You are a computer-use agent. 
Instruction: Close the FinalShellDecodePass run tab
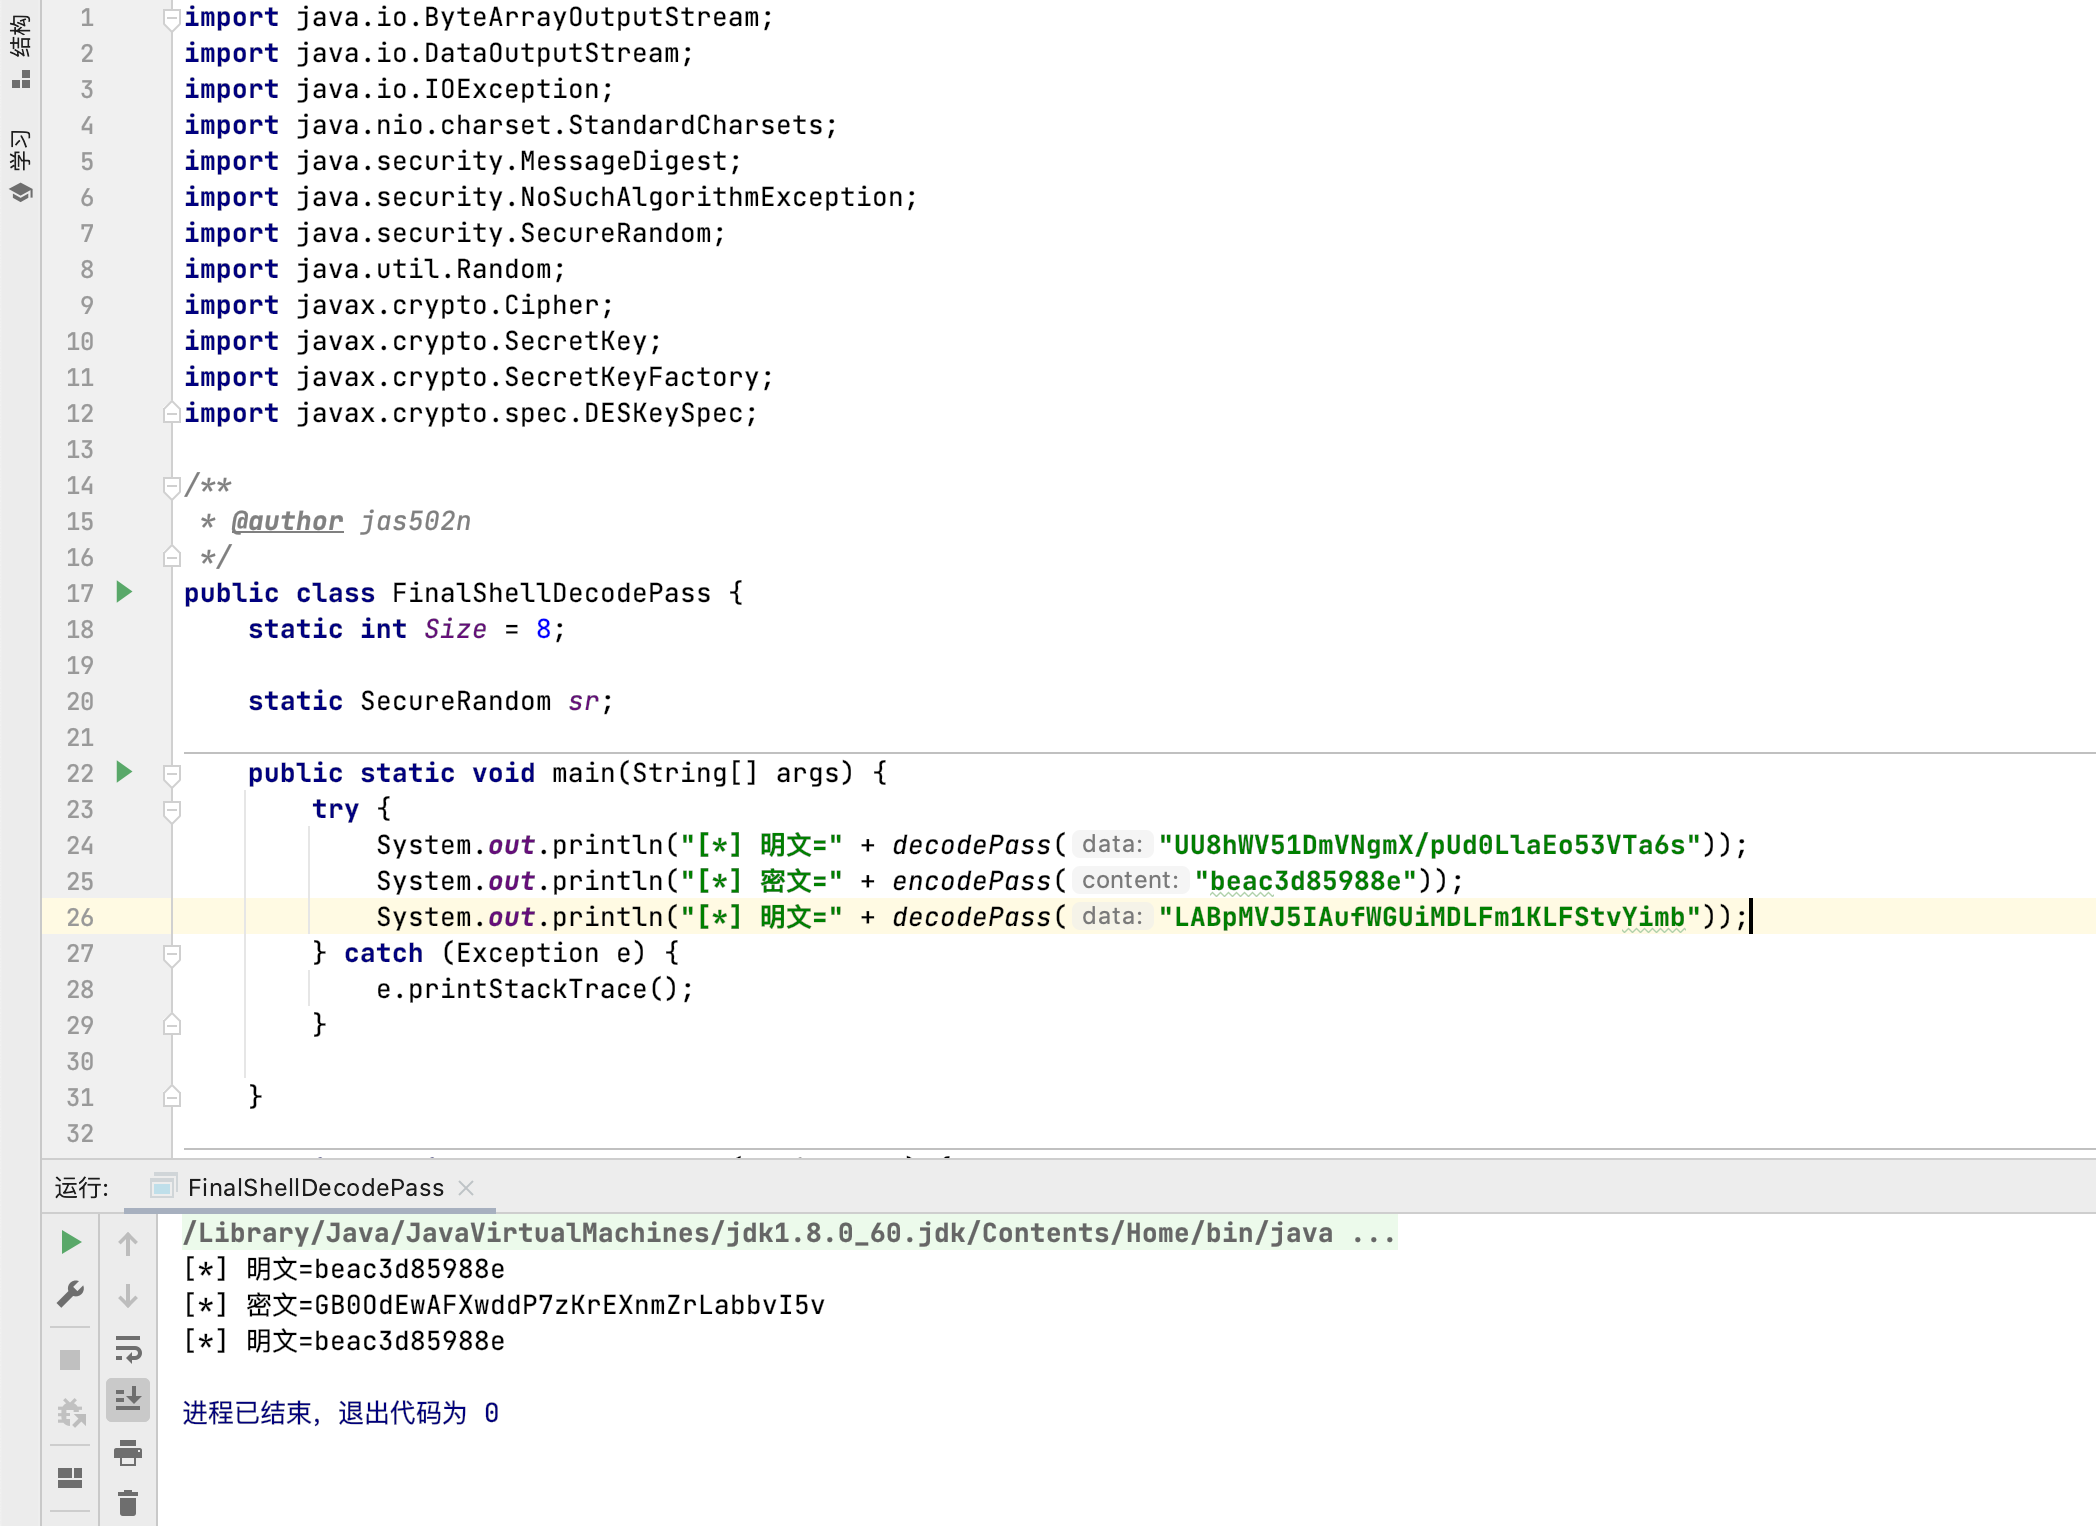click(x=466, y=1187)
